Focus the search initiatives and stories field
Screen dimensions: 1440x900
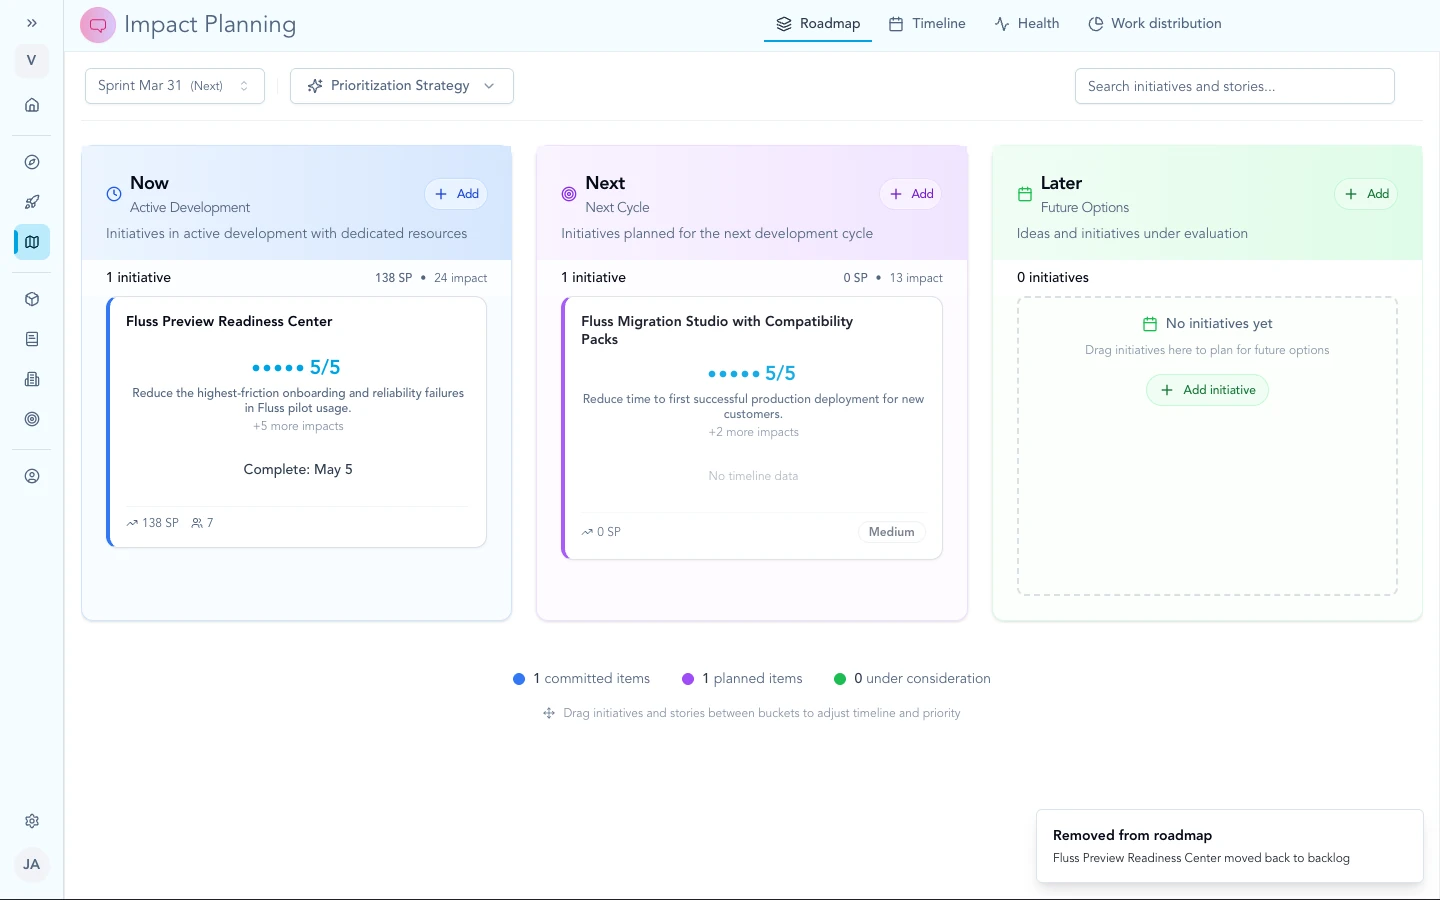click(x=1234, y=87)
